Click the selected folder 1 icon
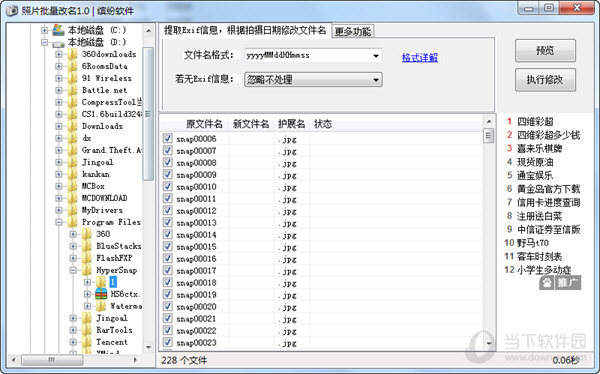This screenshot has width=600, height=374. point(101,282)
